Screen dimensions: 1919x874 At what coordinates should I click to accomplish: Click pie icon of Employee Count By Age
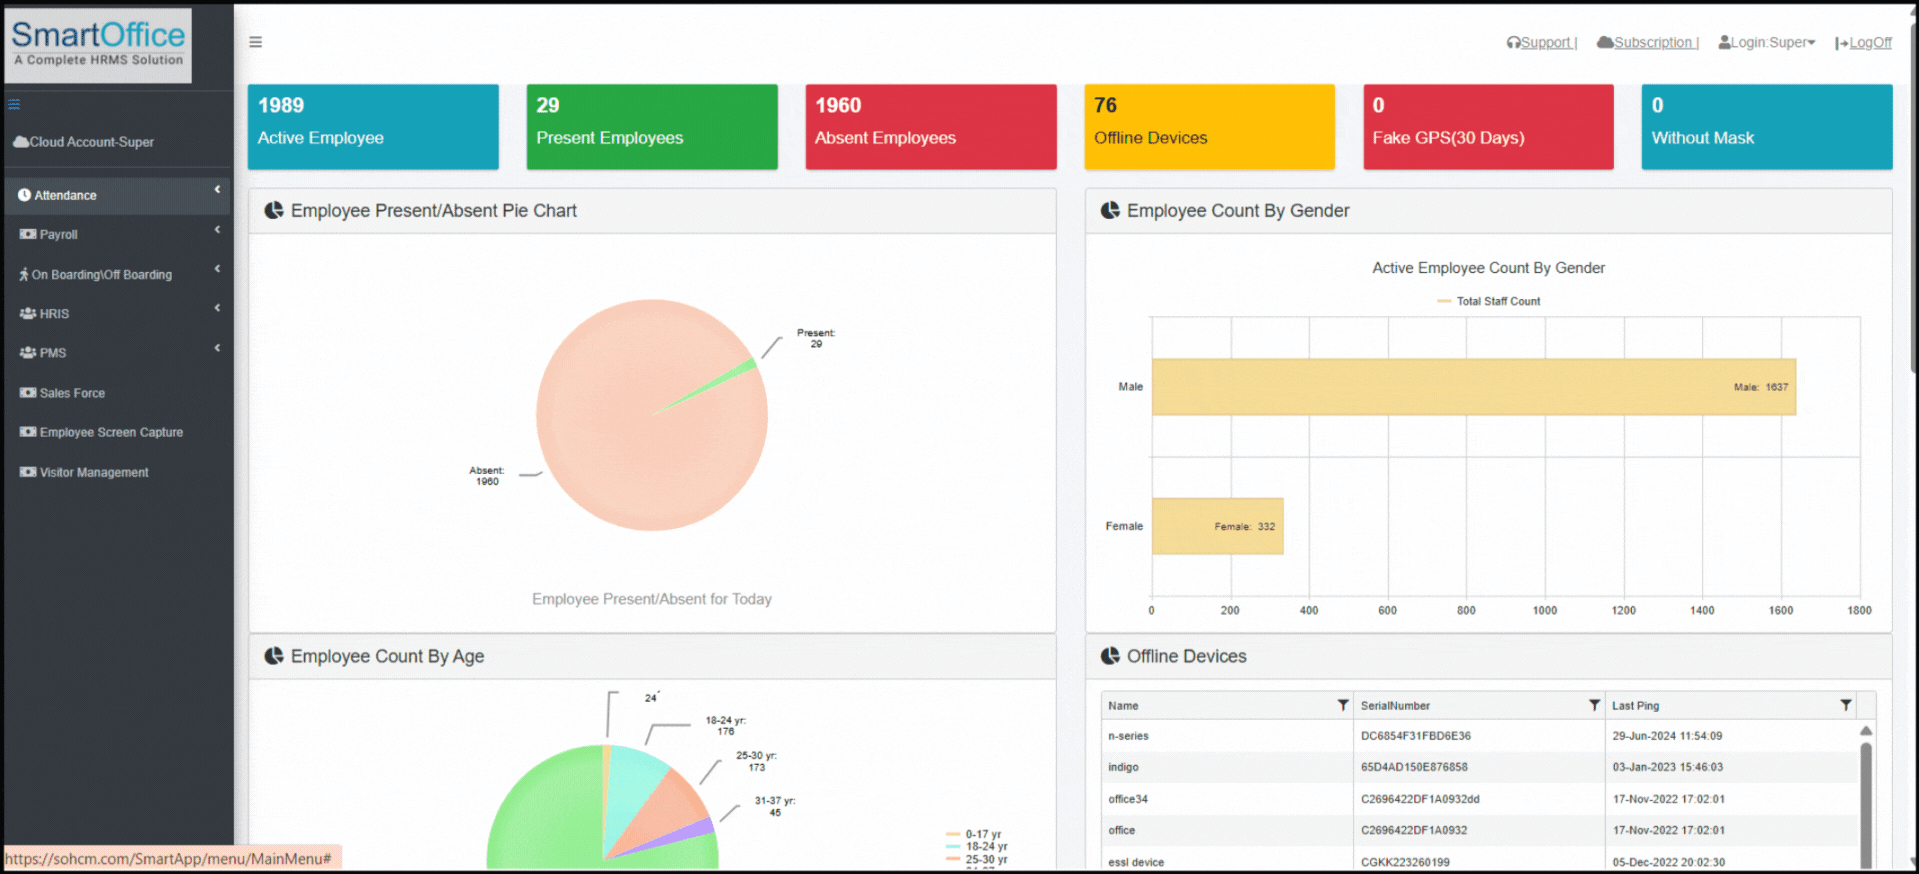pyautogui.click(x=273, y=656)
